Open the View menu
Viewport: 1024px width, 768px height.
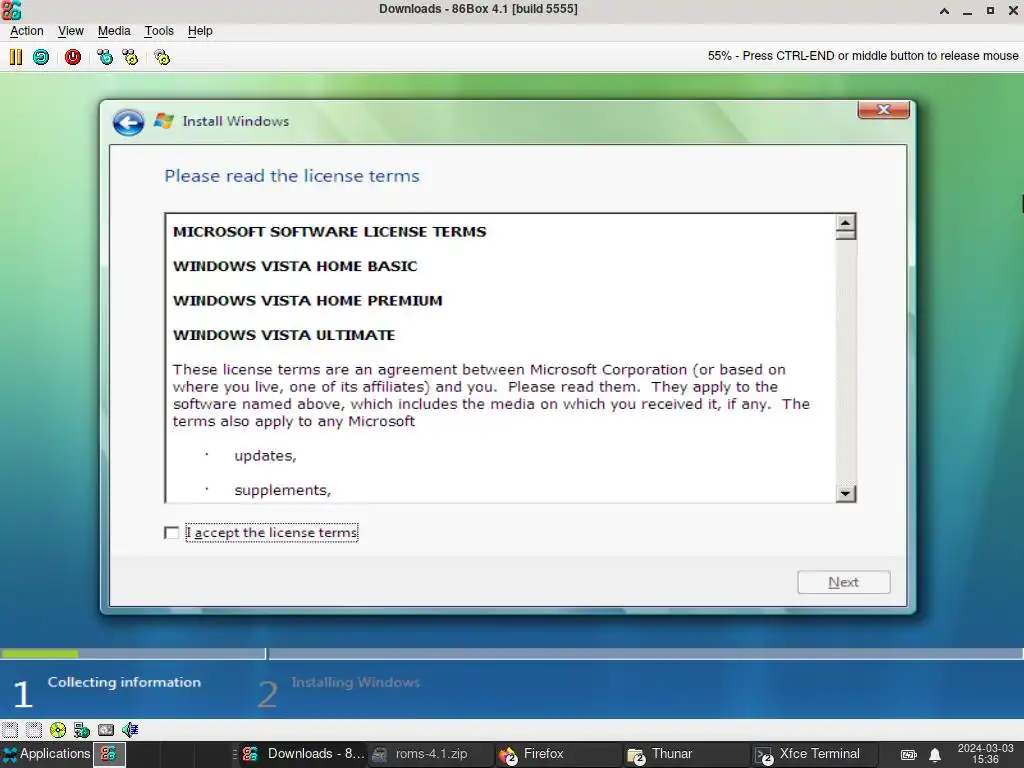pyautogui.click(x=71, y=31)
